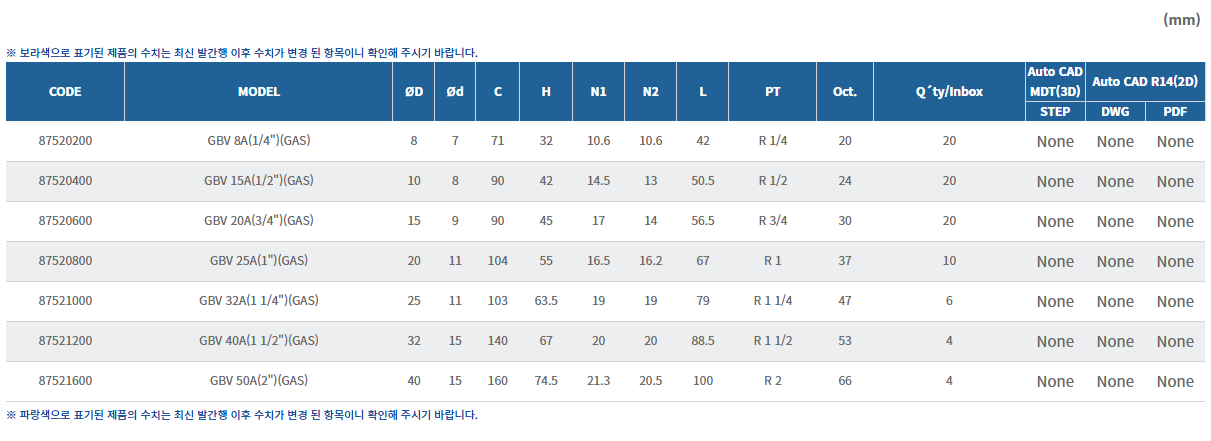The width and height of the screenshot is (1211, 441).
Task: Click product code 87521200
Action: tap(65, 341)
